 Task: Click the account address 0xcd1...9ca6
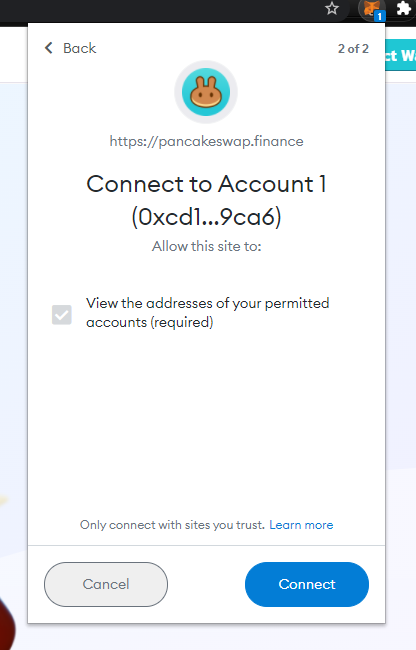click(x=206, y=217)
